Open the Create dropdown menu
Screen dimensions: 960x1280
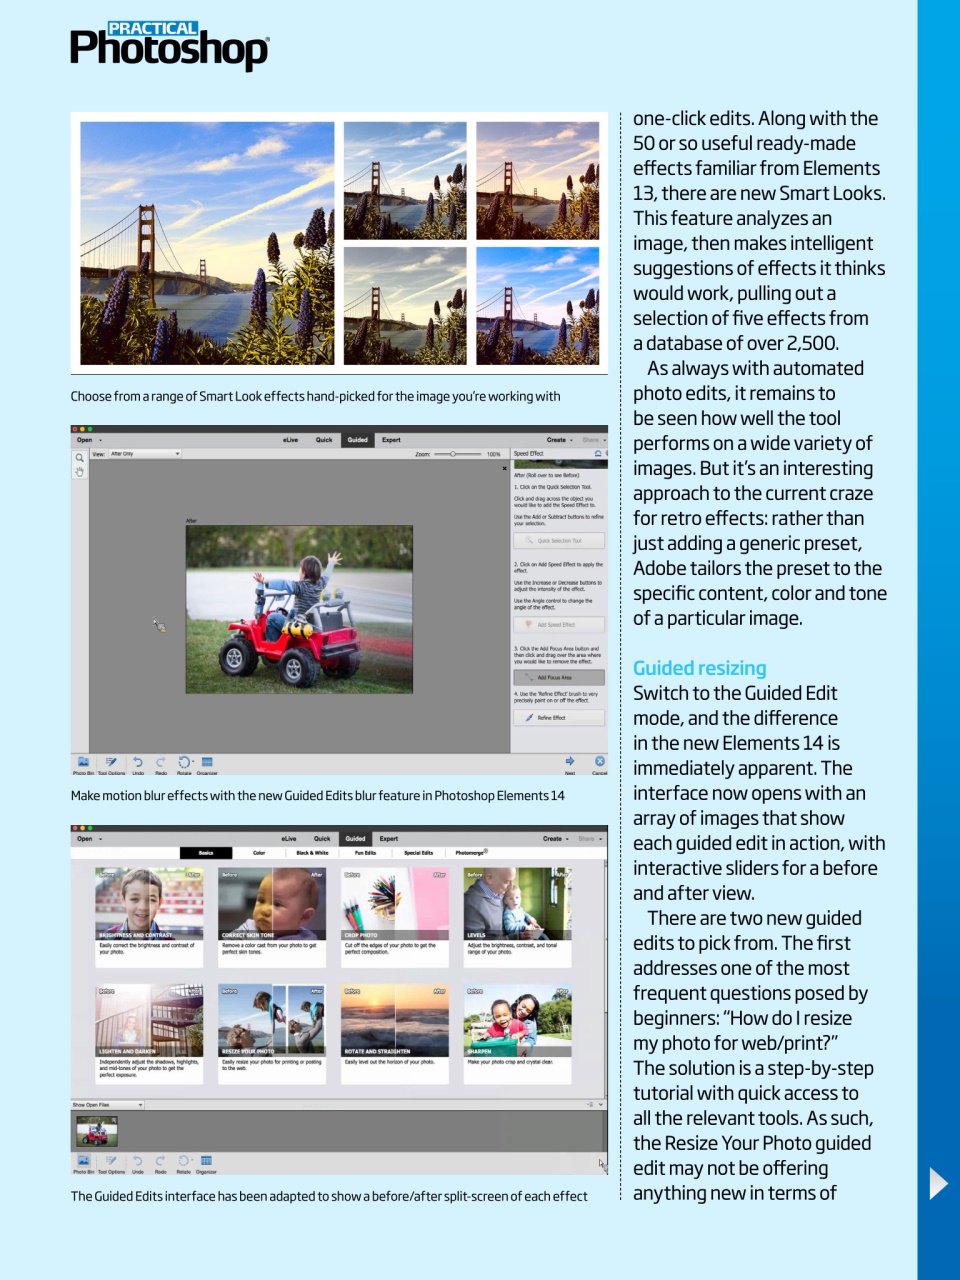pyautogui.click(x=557, y=438)
